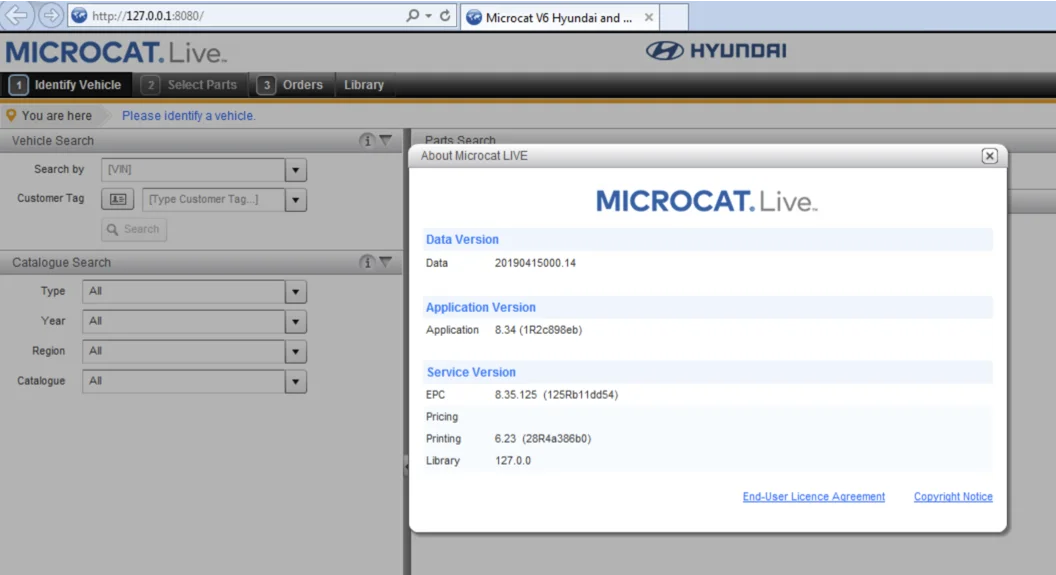Screen dimensions: 1056x575
Task: Click the vehicle Search button
Action: [x=134, y=230]
